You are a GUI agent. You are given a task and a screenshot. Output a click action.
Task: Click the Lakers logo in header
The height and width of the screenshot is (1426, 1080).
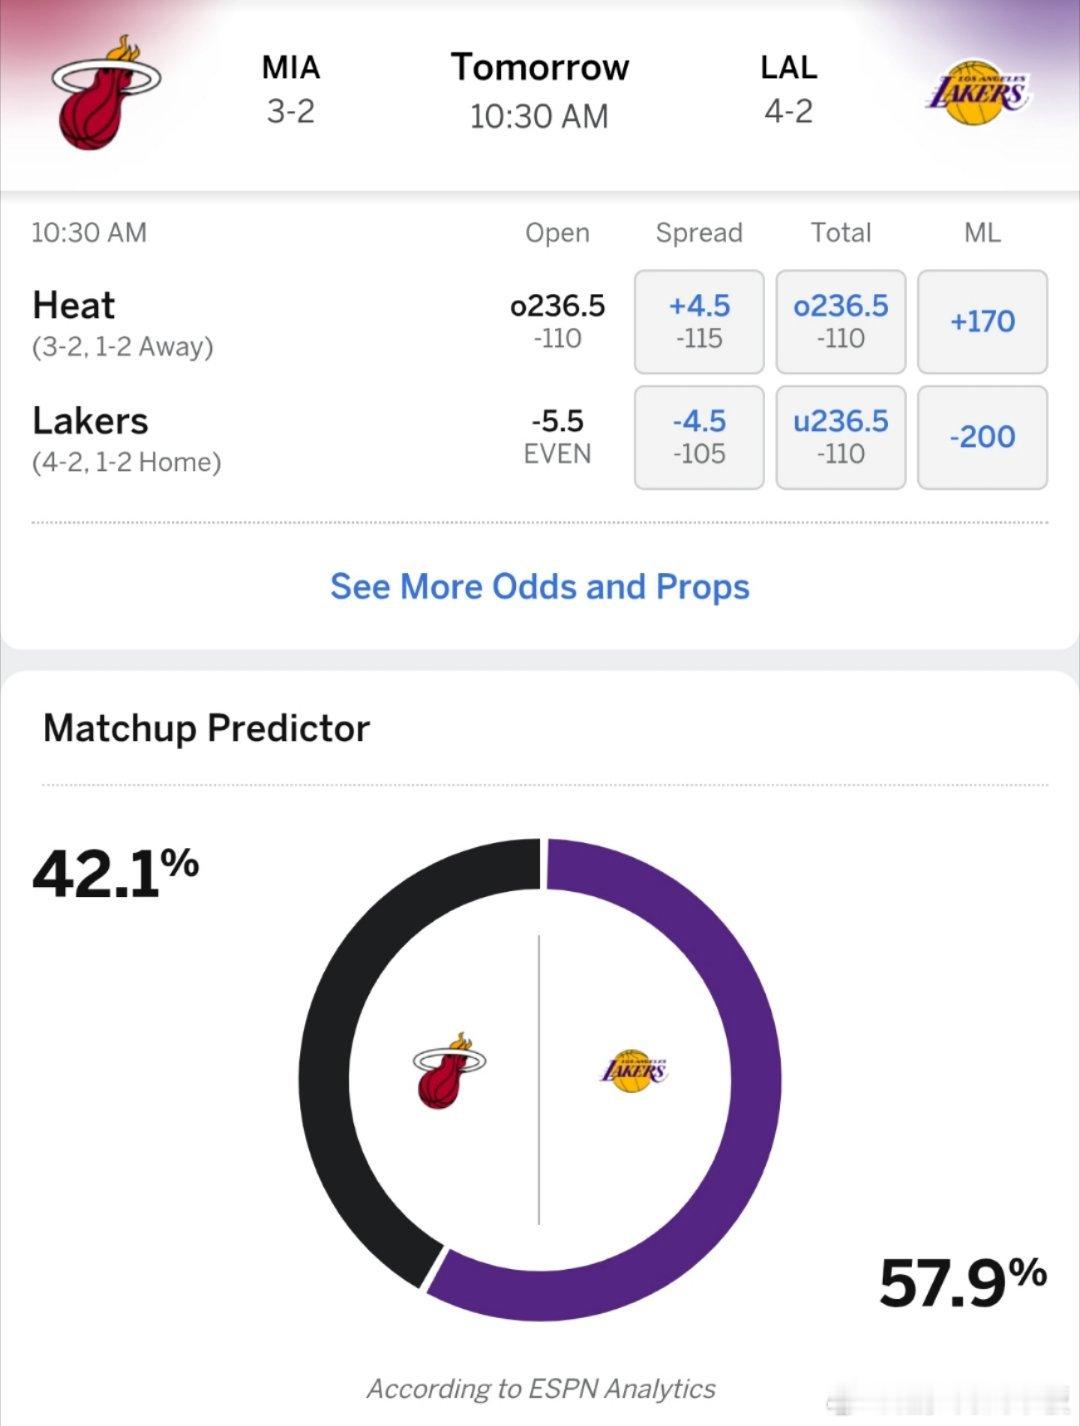(975, 95)
